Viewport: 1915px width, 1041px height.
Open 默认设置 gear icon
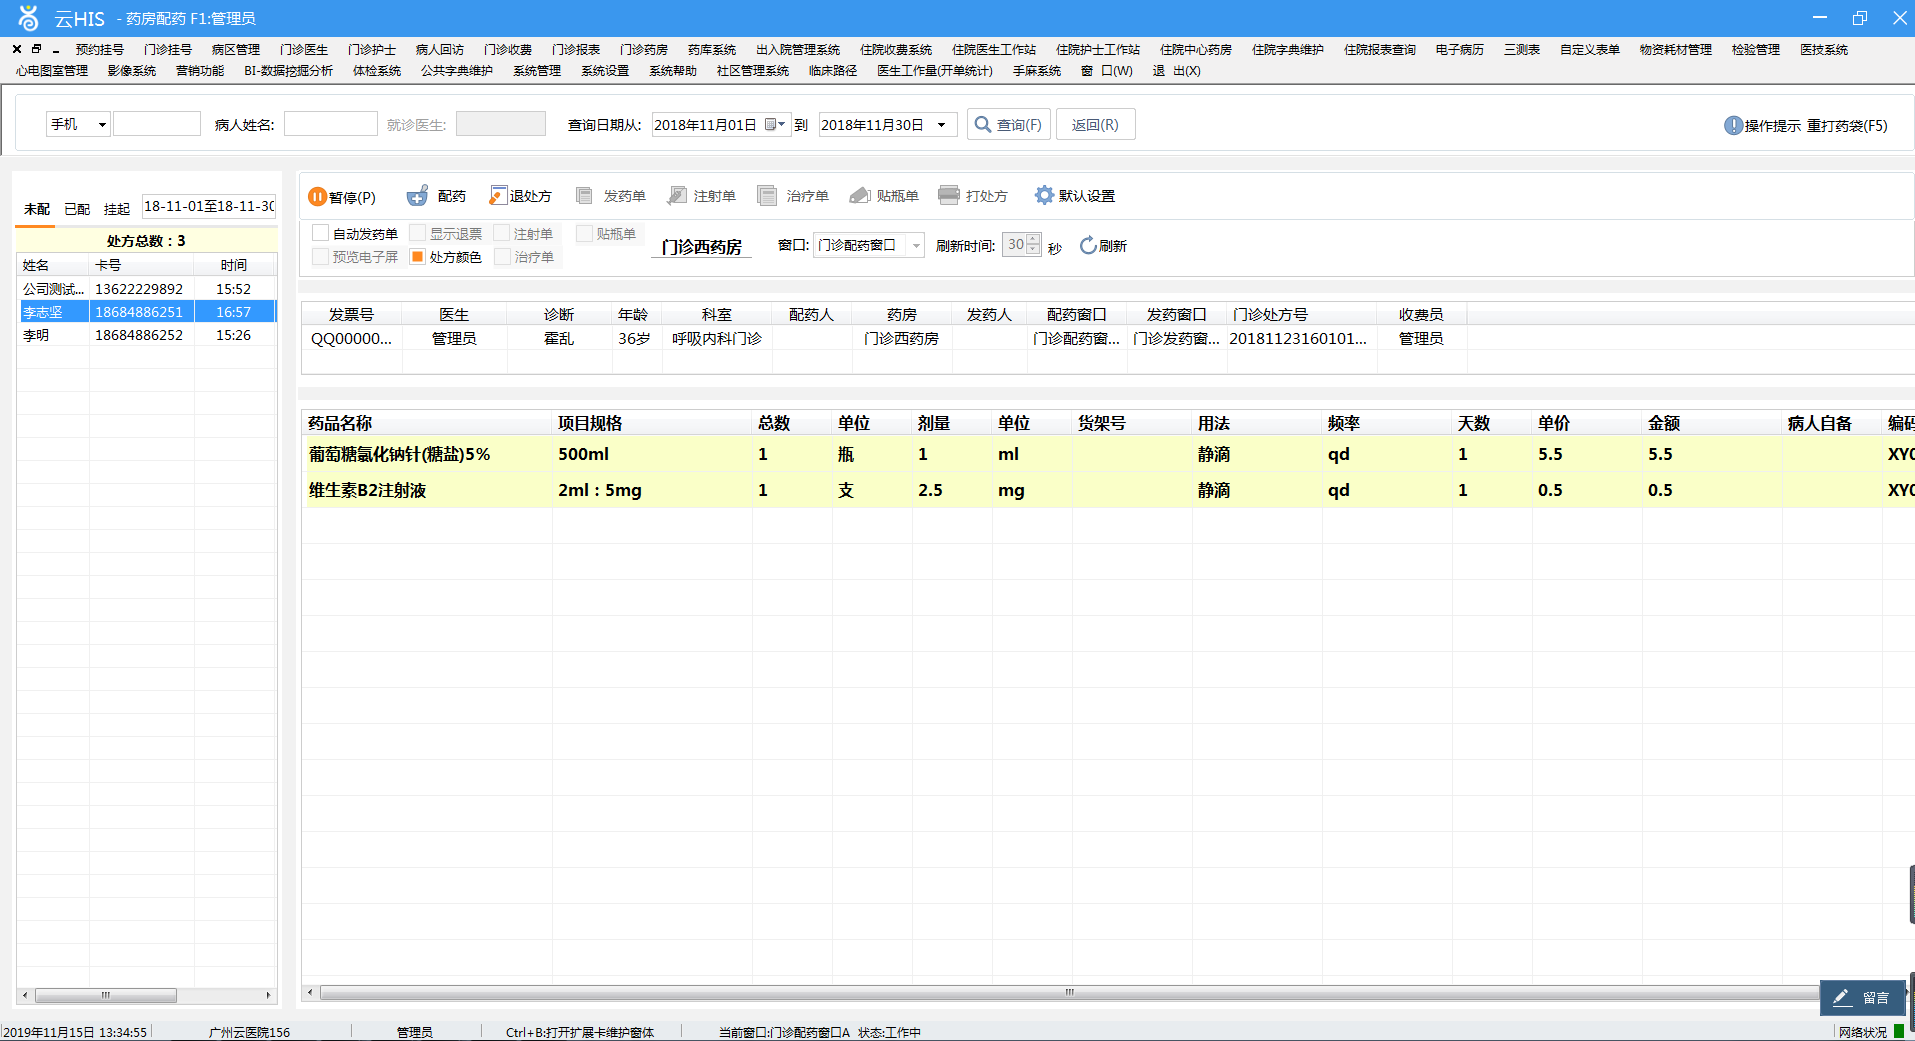click(x=1044, y=195)
